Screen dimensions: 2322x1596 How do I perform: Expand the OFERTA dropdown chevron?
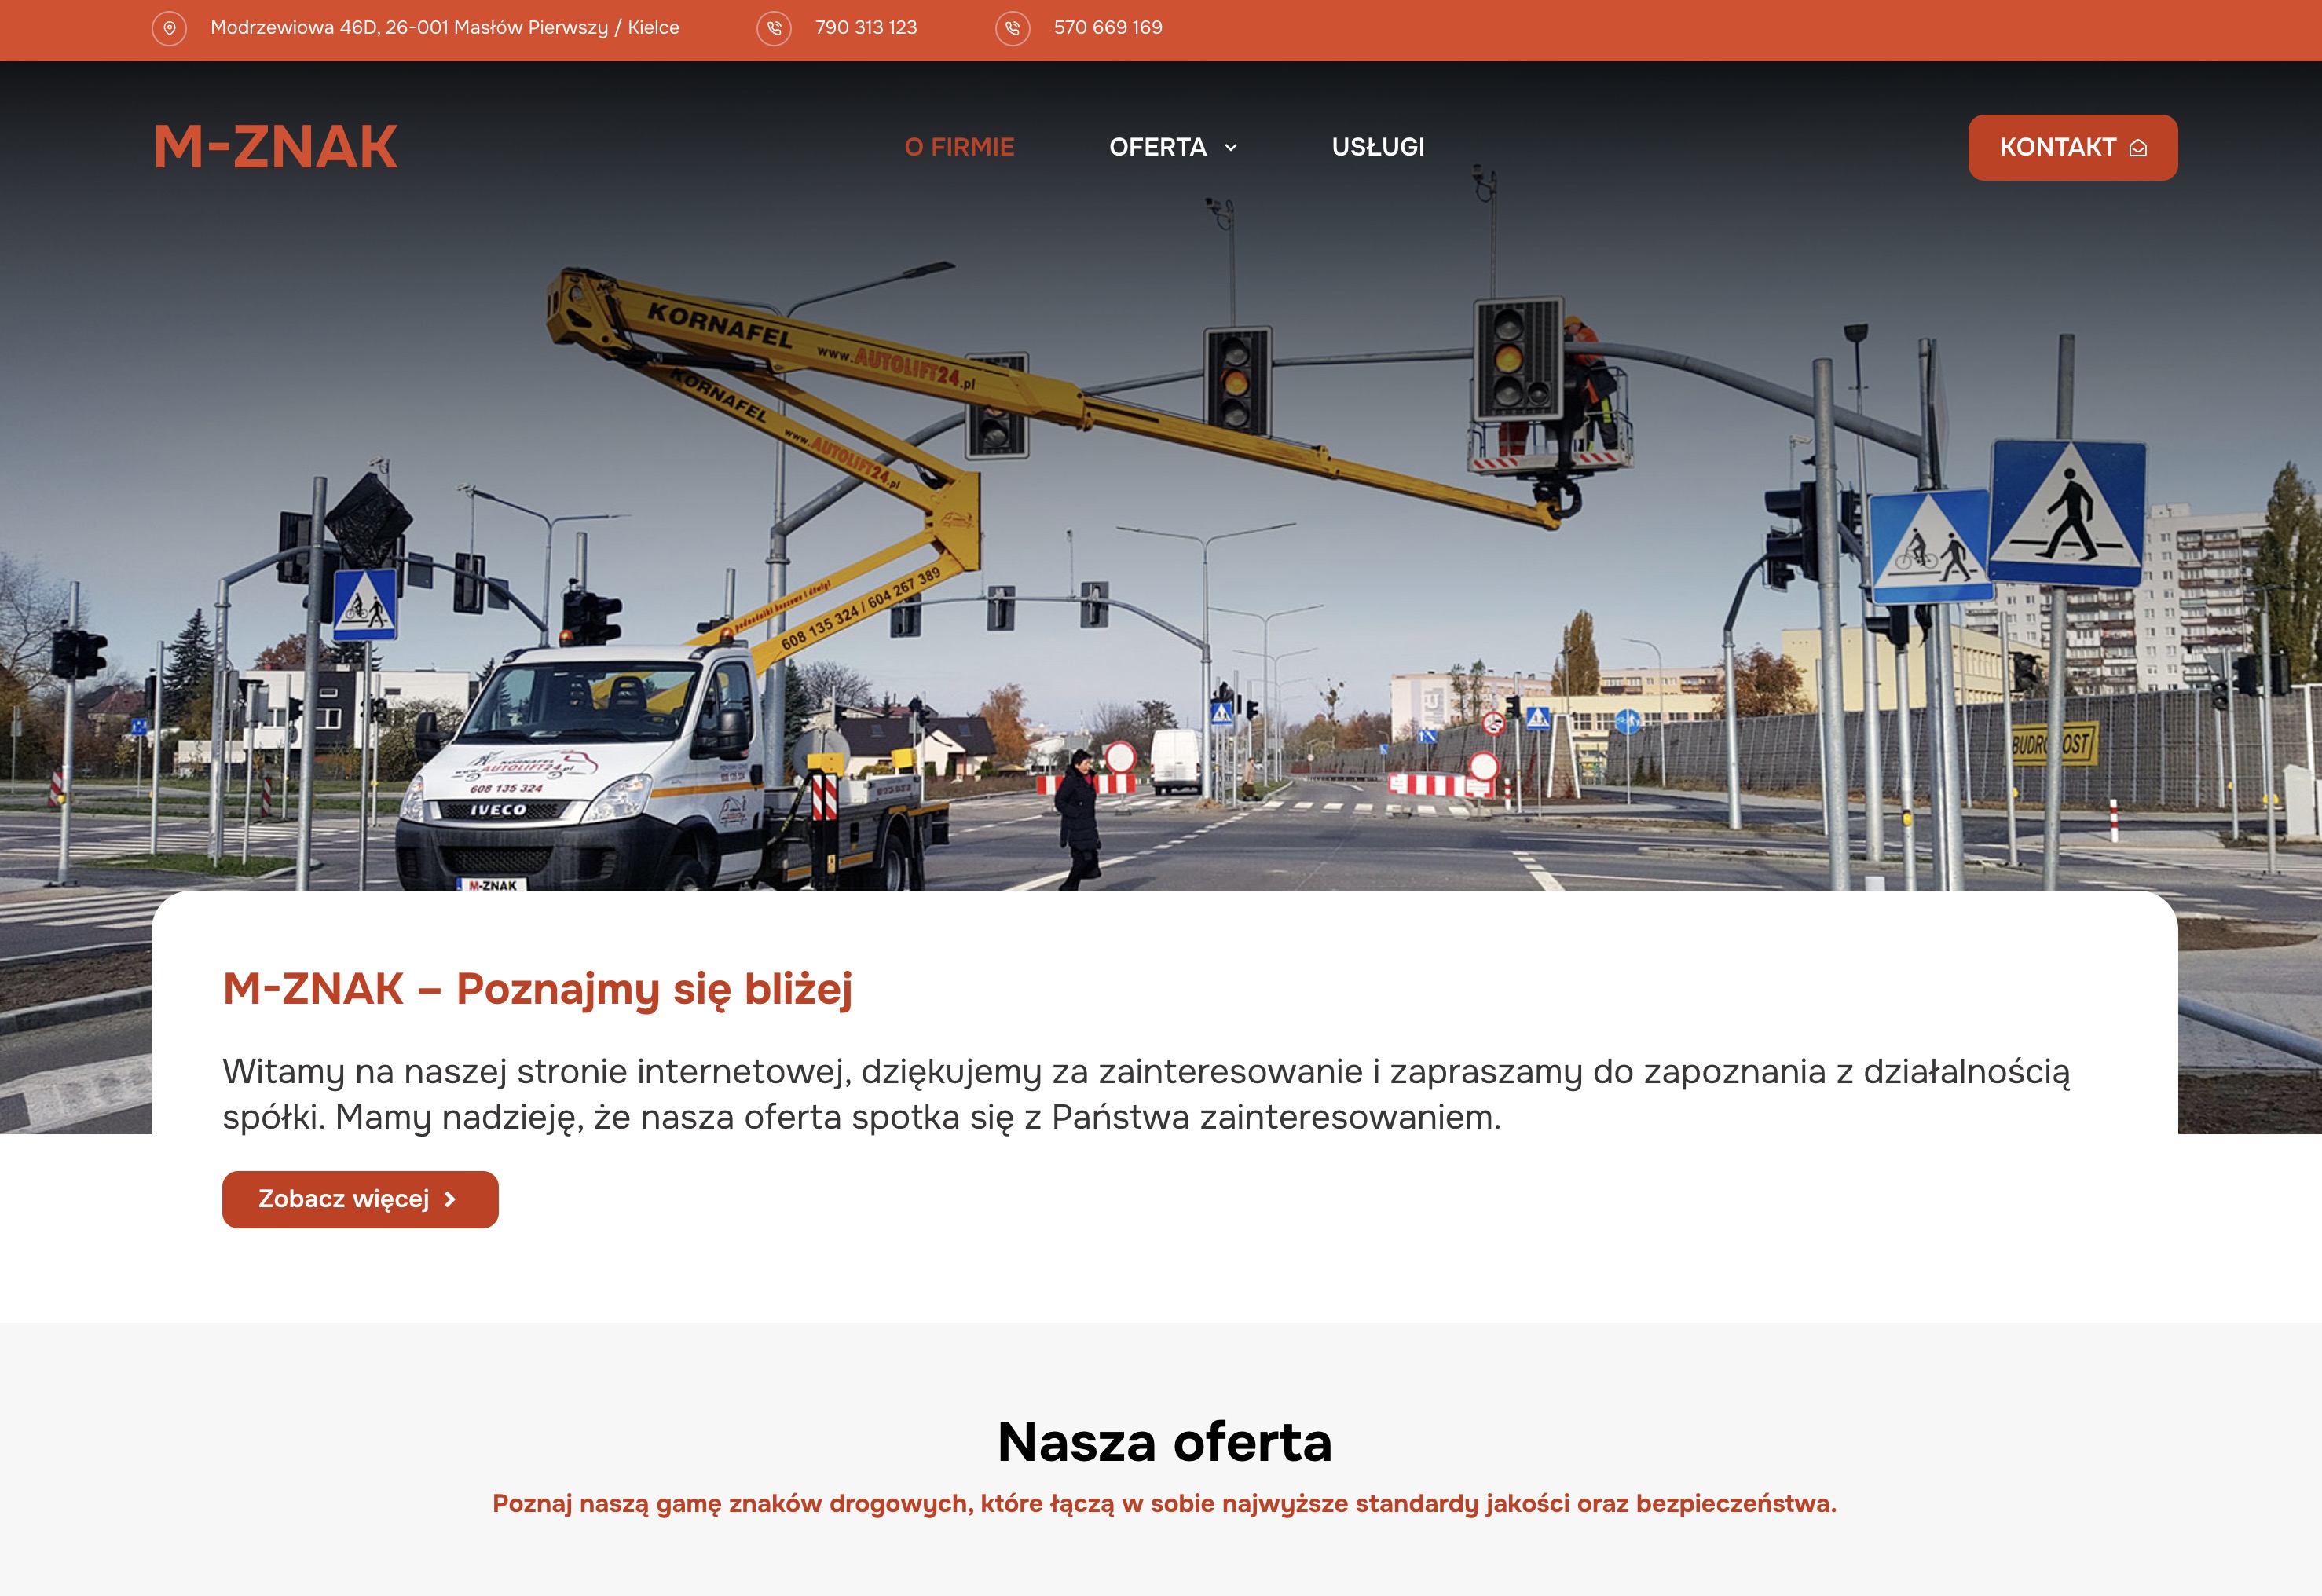(x=1231, y=148)
